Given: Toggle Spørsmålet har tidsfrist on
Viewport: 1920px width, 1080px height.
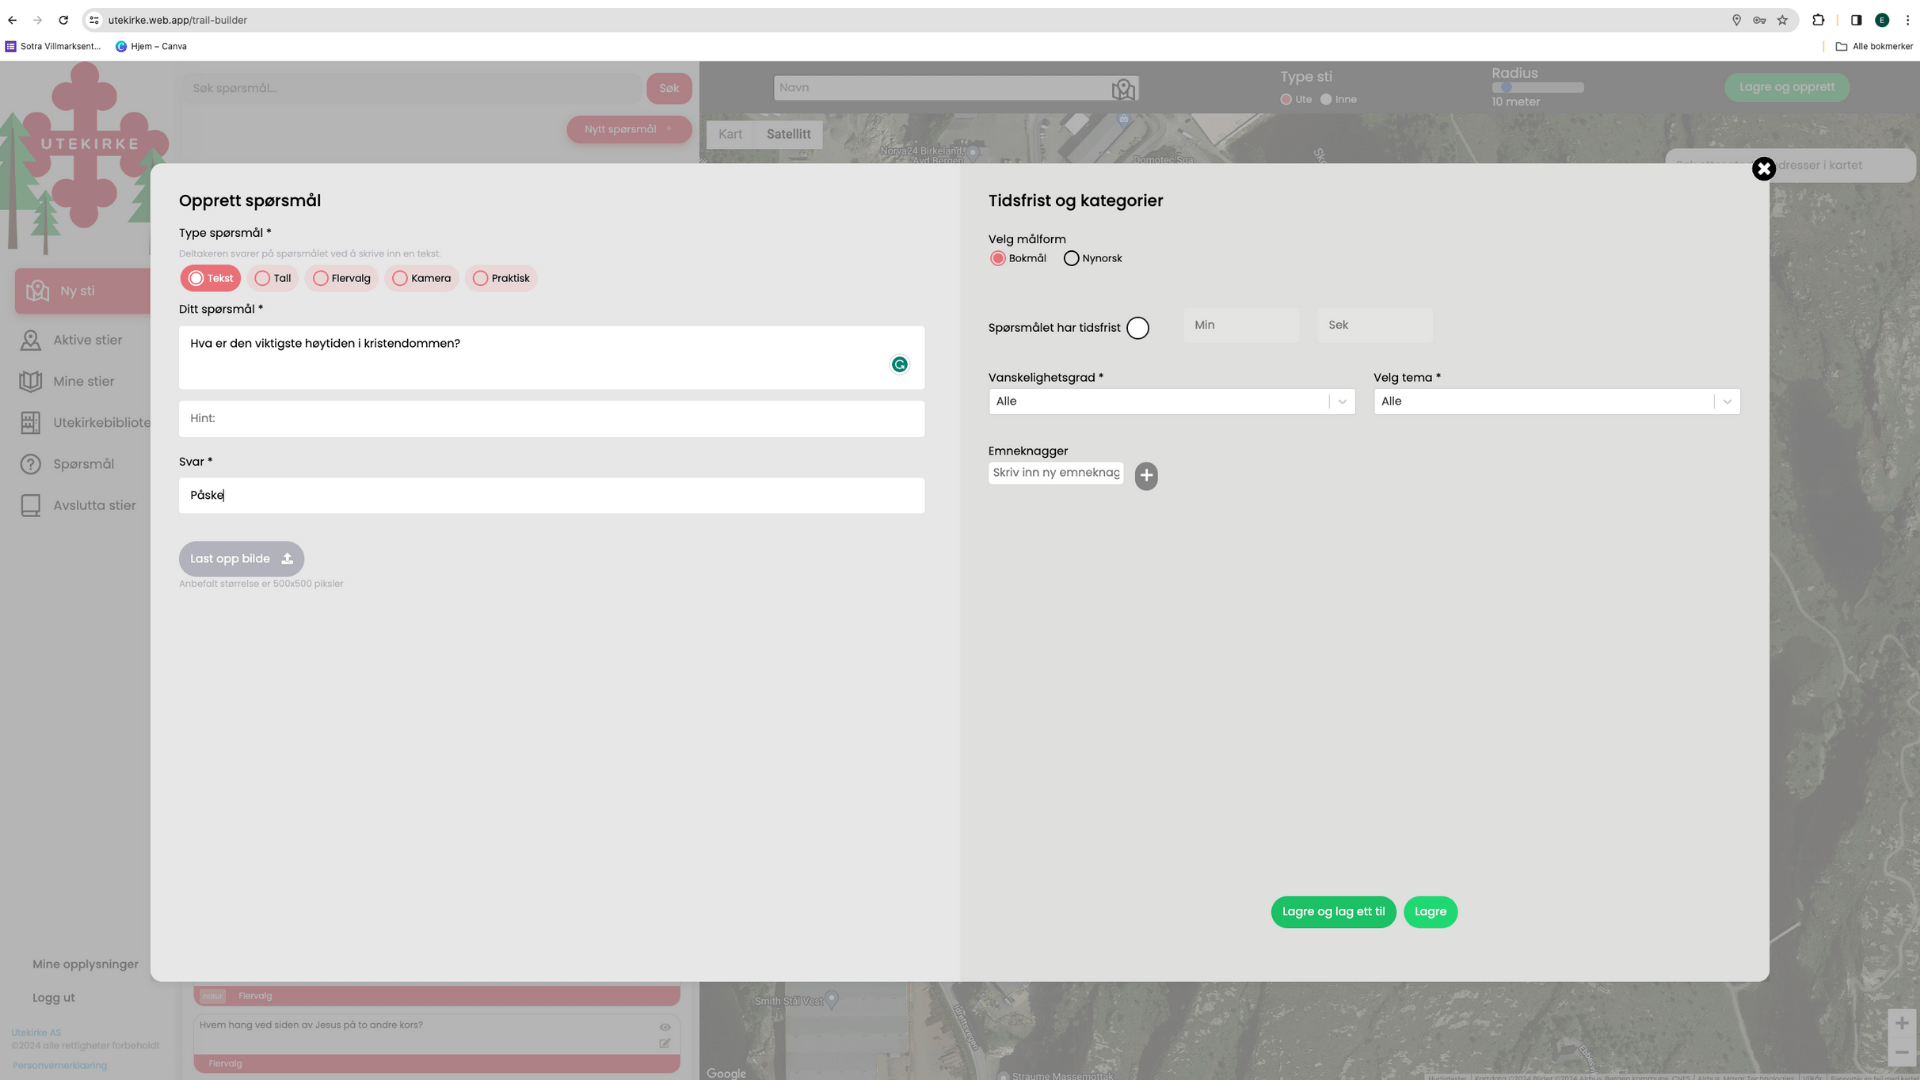Looking at the screenshot, I should click(1137, 328).
